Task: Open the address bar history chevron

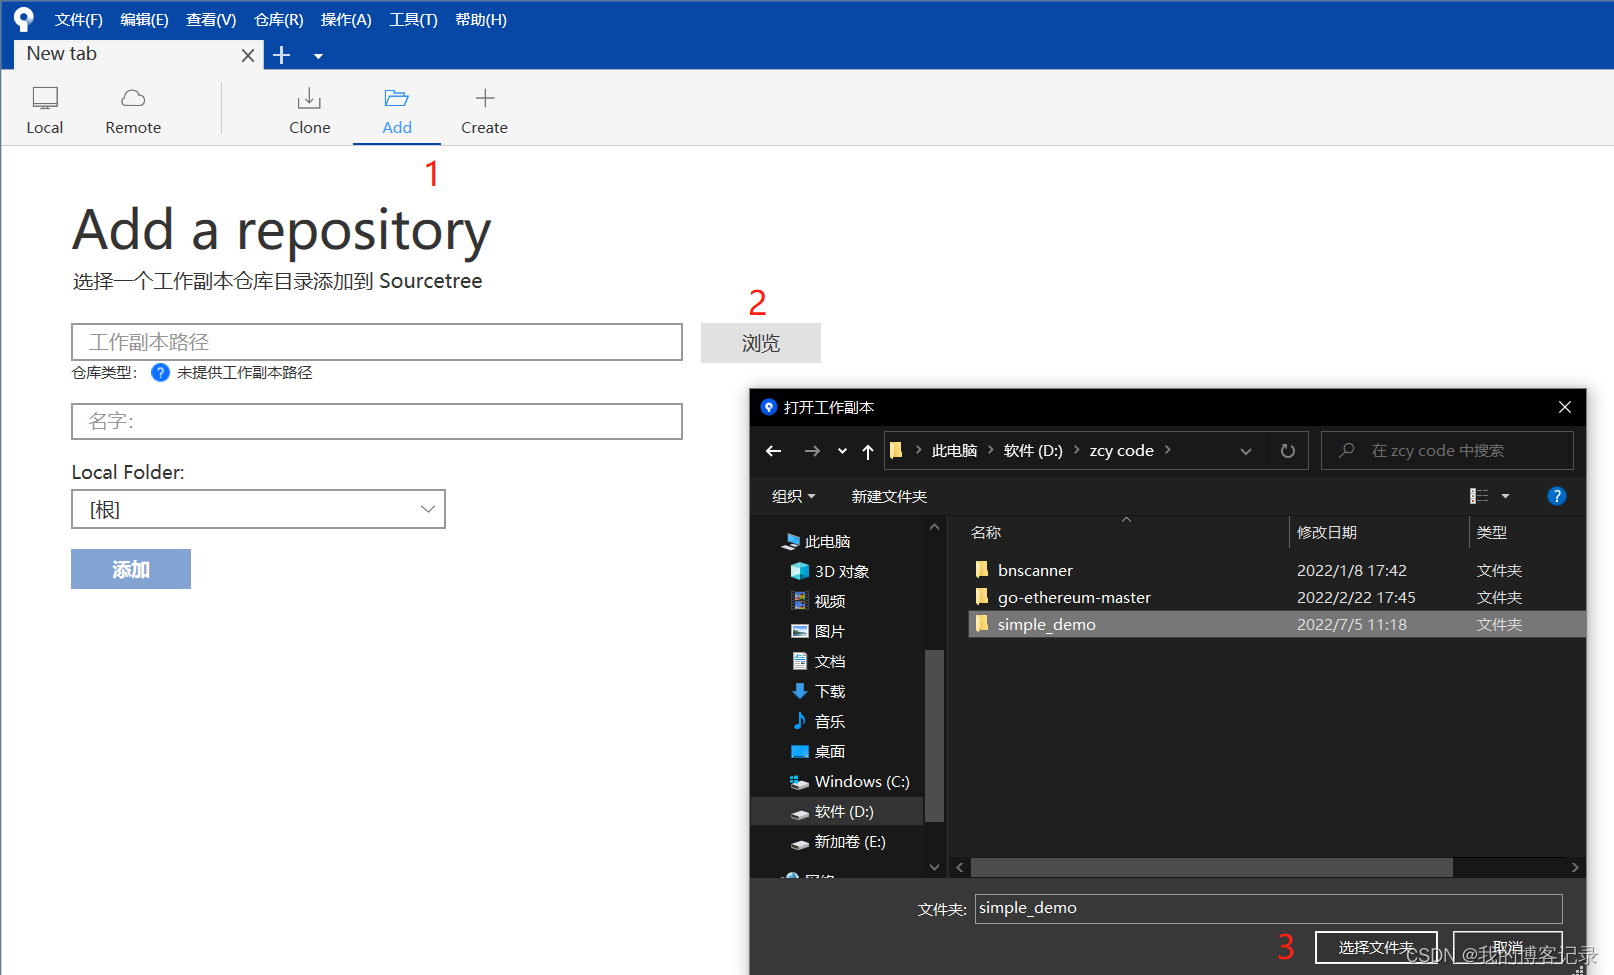Action: 1246,450
